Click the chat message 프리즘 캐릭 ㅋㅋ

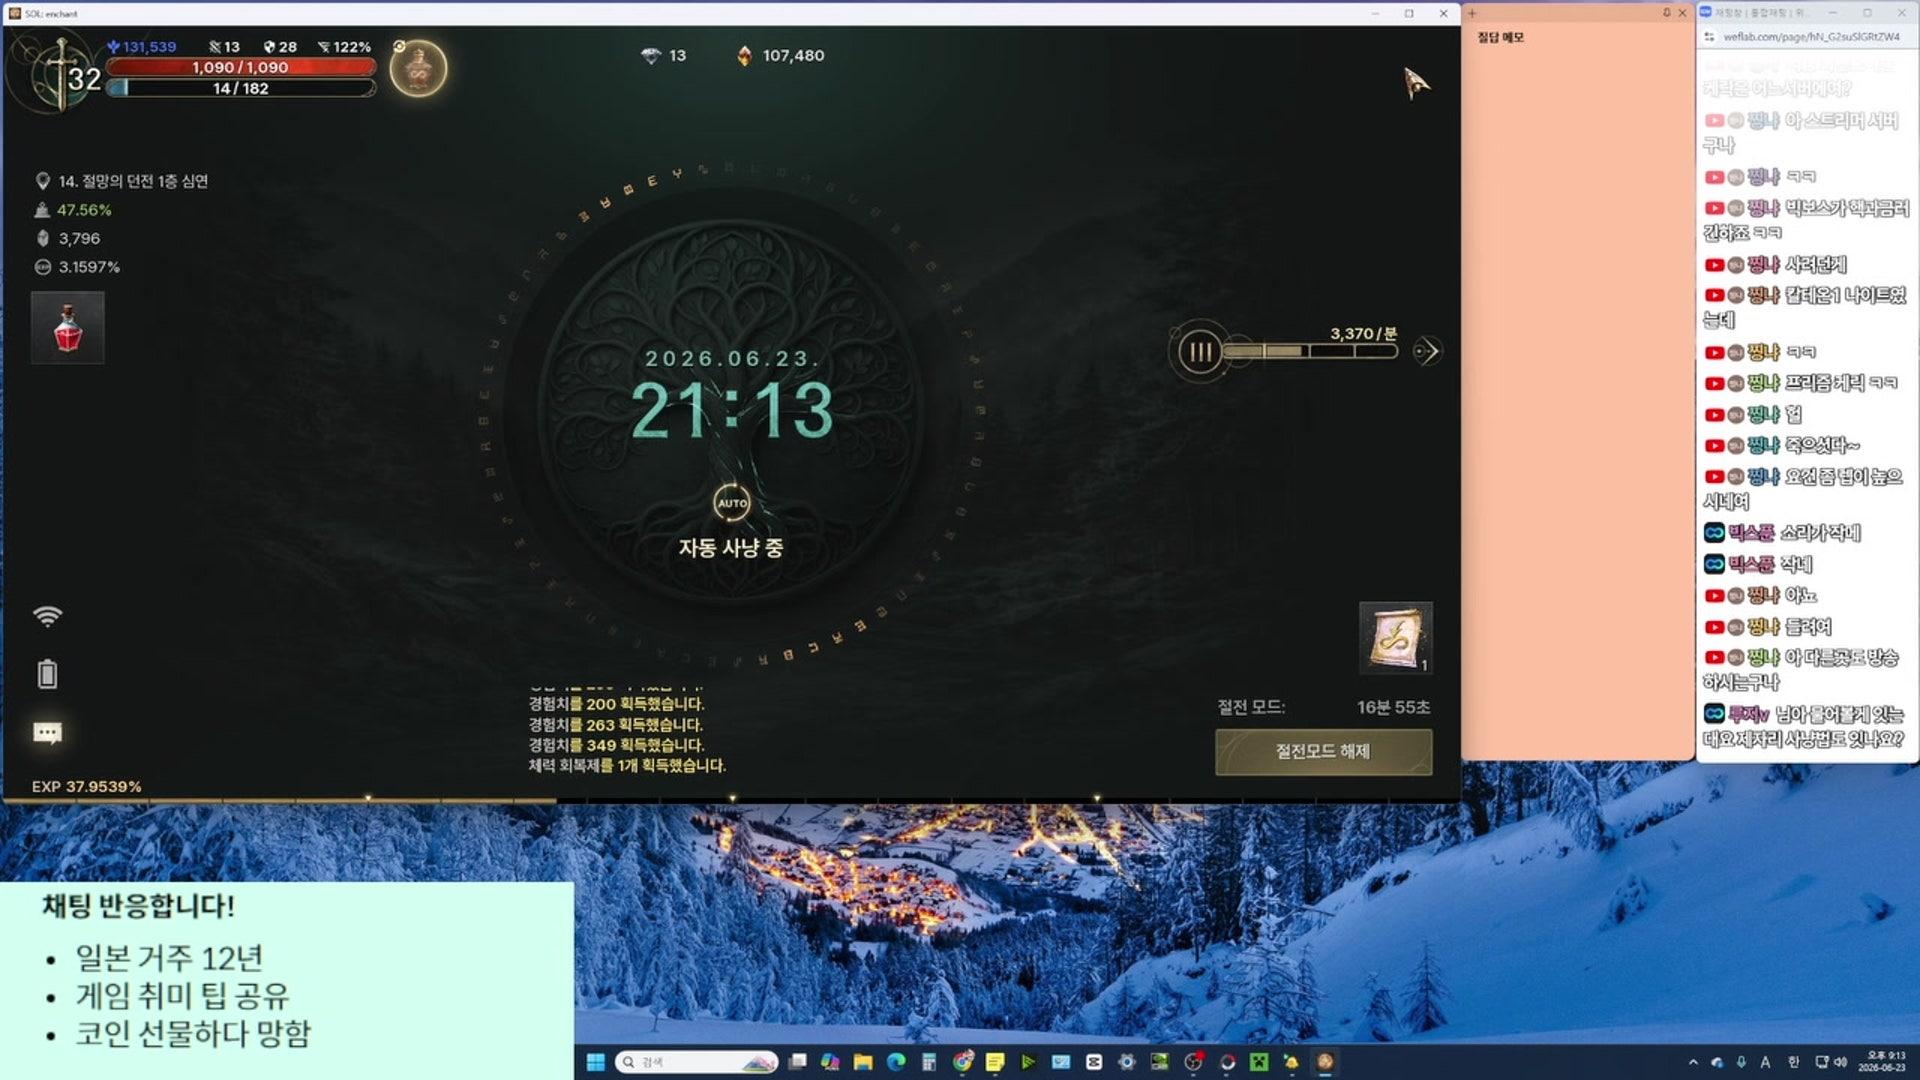(1801, 383)
